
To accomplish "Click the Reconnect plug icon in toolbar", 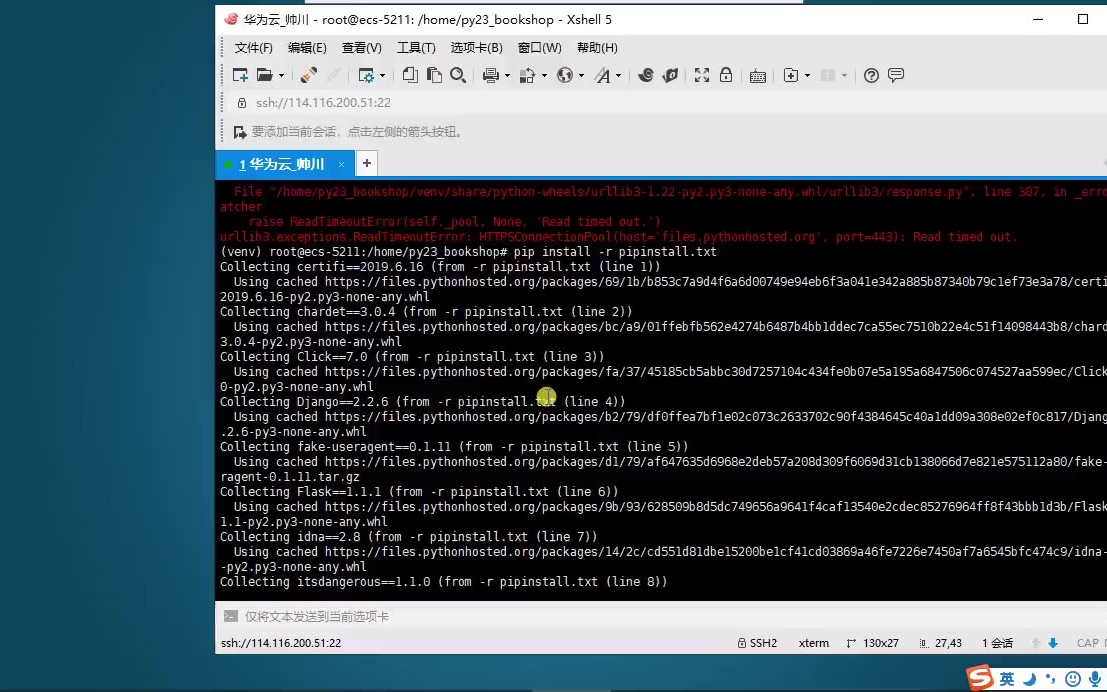I will pyautogui.click(x=309, y=75).
